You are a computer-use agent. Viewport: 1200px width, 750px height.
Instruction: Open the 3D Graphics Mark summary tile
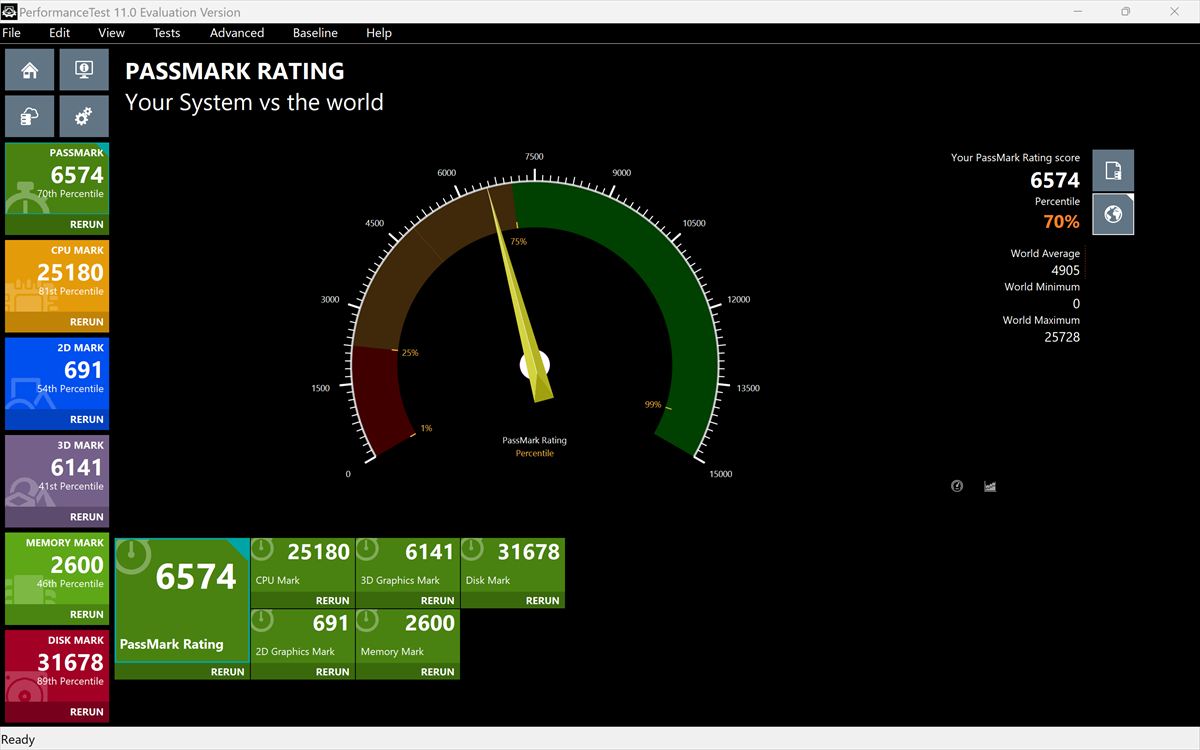tap(407, 565)
